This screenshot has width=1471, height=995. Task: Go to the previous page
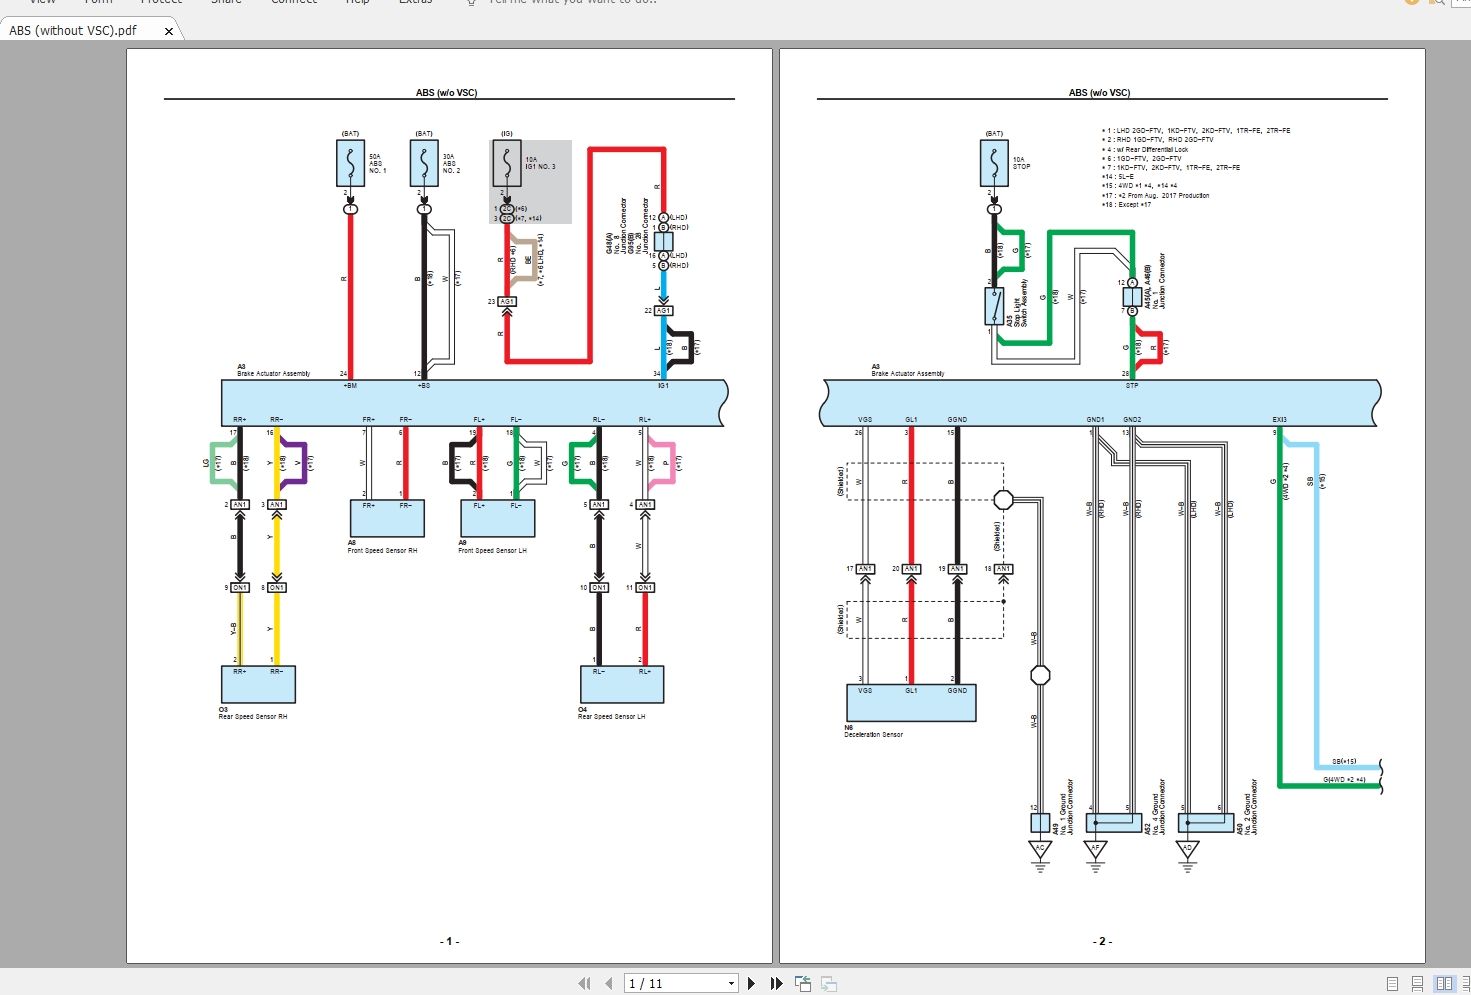pyautogui.click(x=608, y=983)
